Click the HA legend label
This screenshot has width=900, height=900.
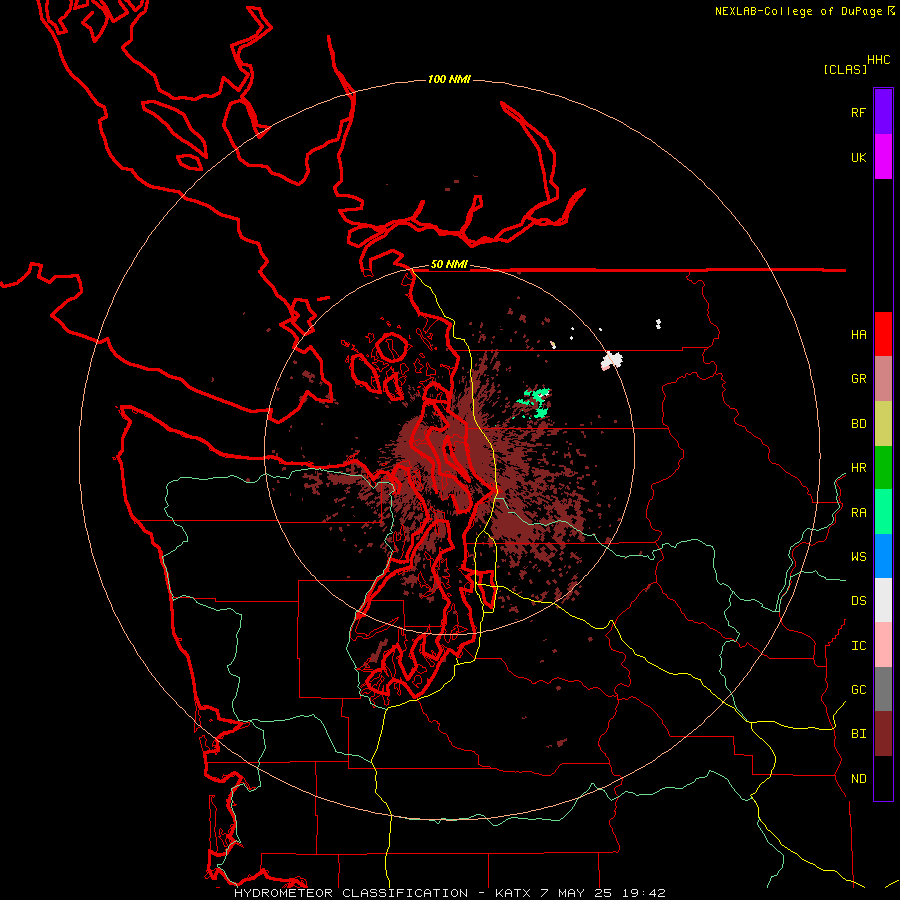[x=858, y=335]
